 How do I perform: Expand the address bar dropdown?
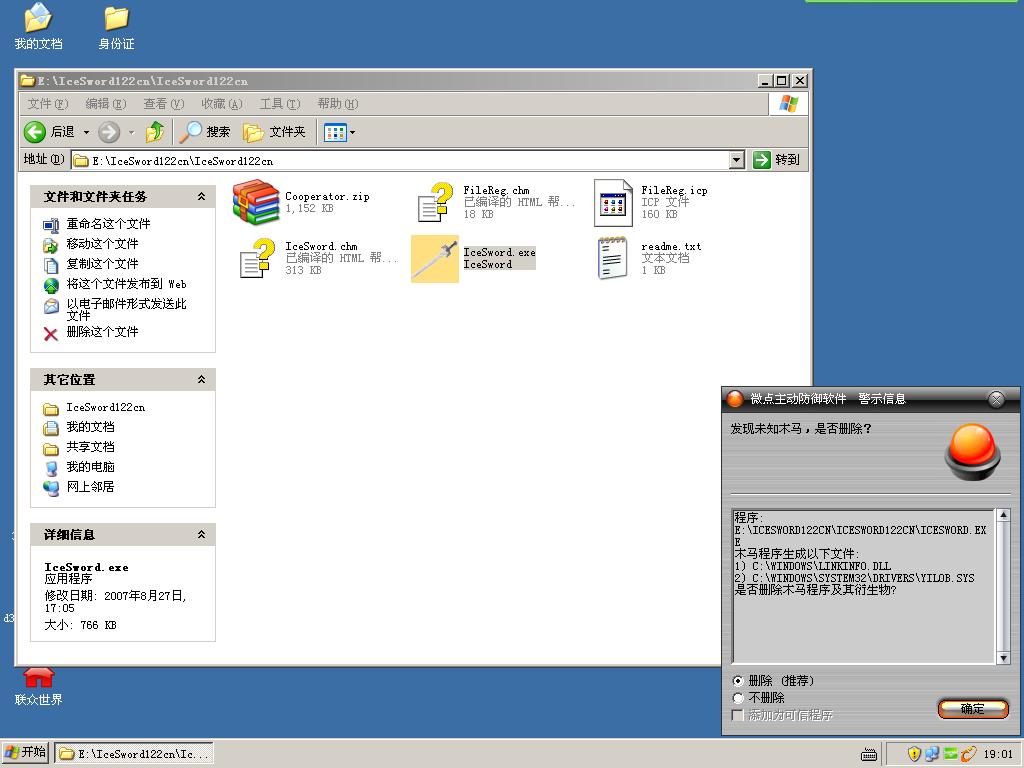pyautogui.click(x=737, y=160)
